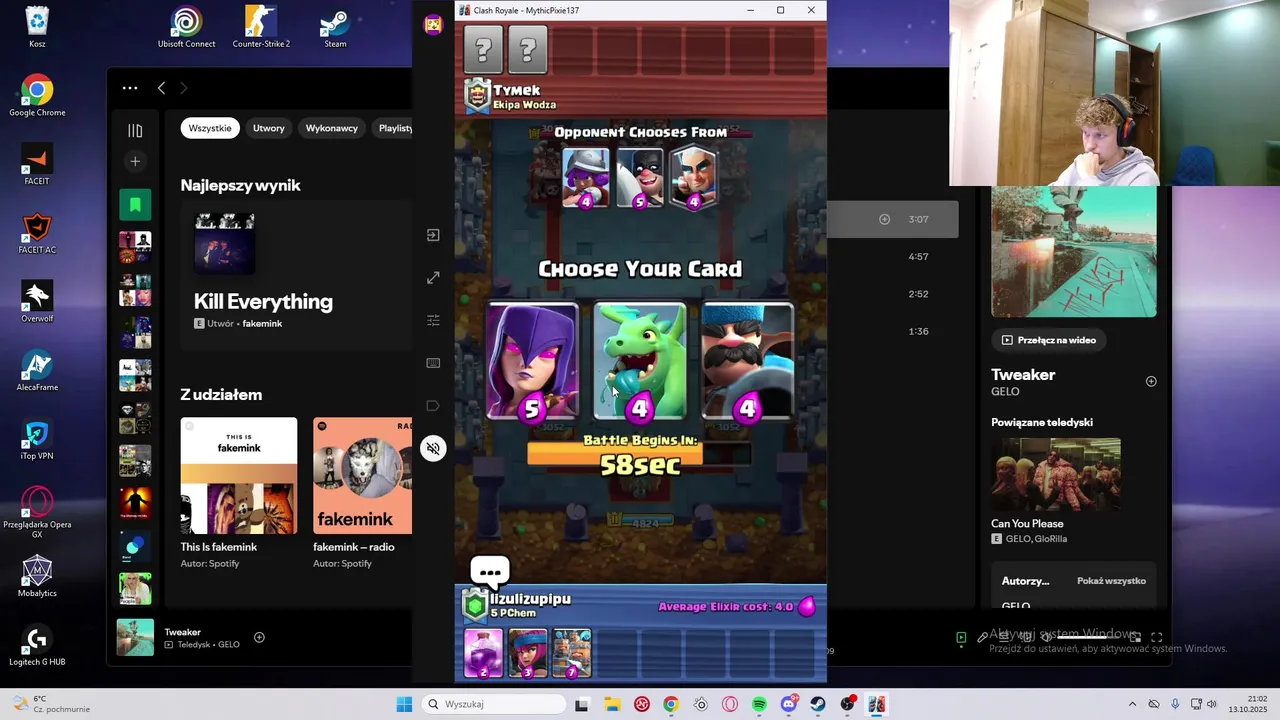Mute emulator sound in the sidebar

pos(433,449)
